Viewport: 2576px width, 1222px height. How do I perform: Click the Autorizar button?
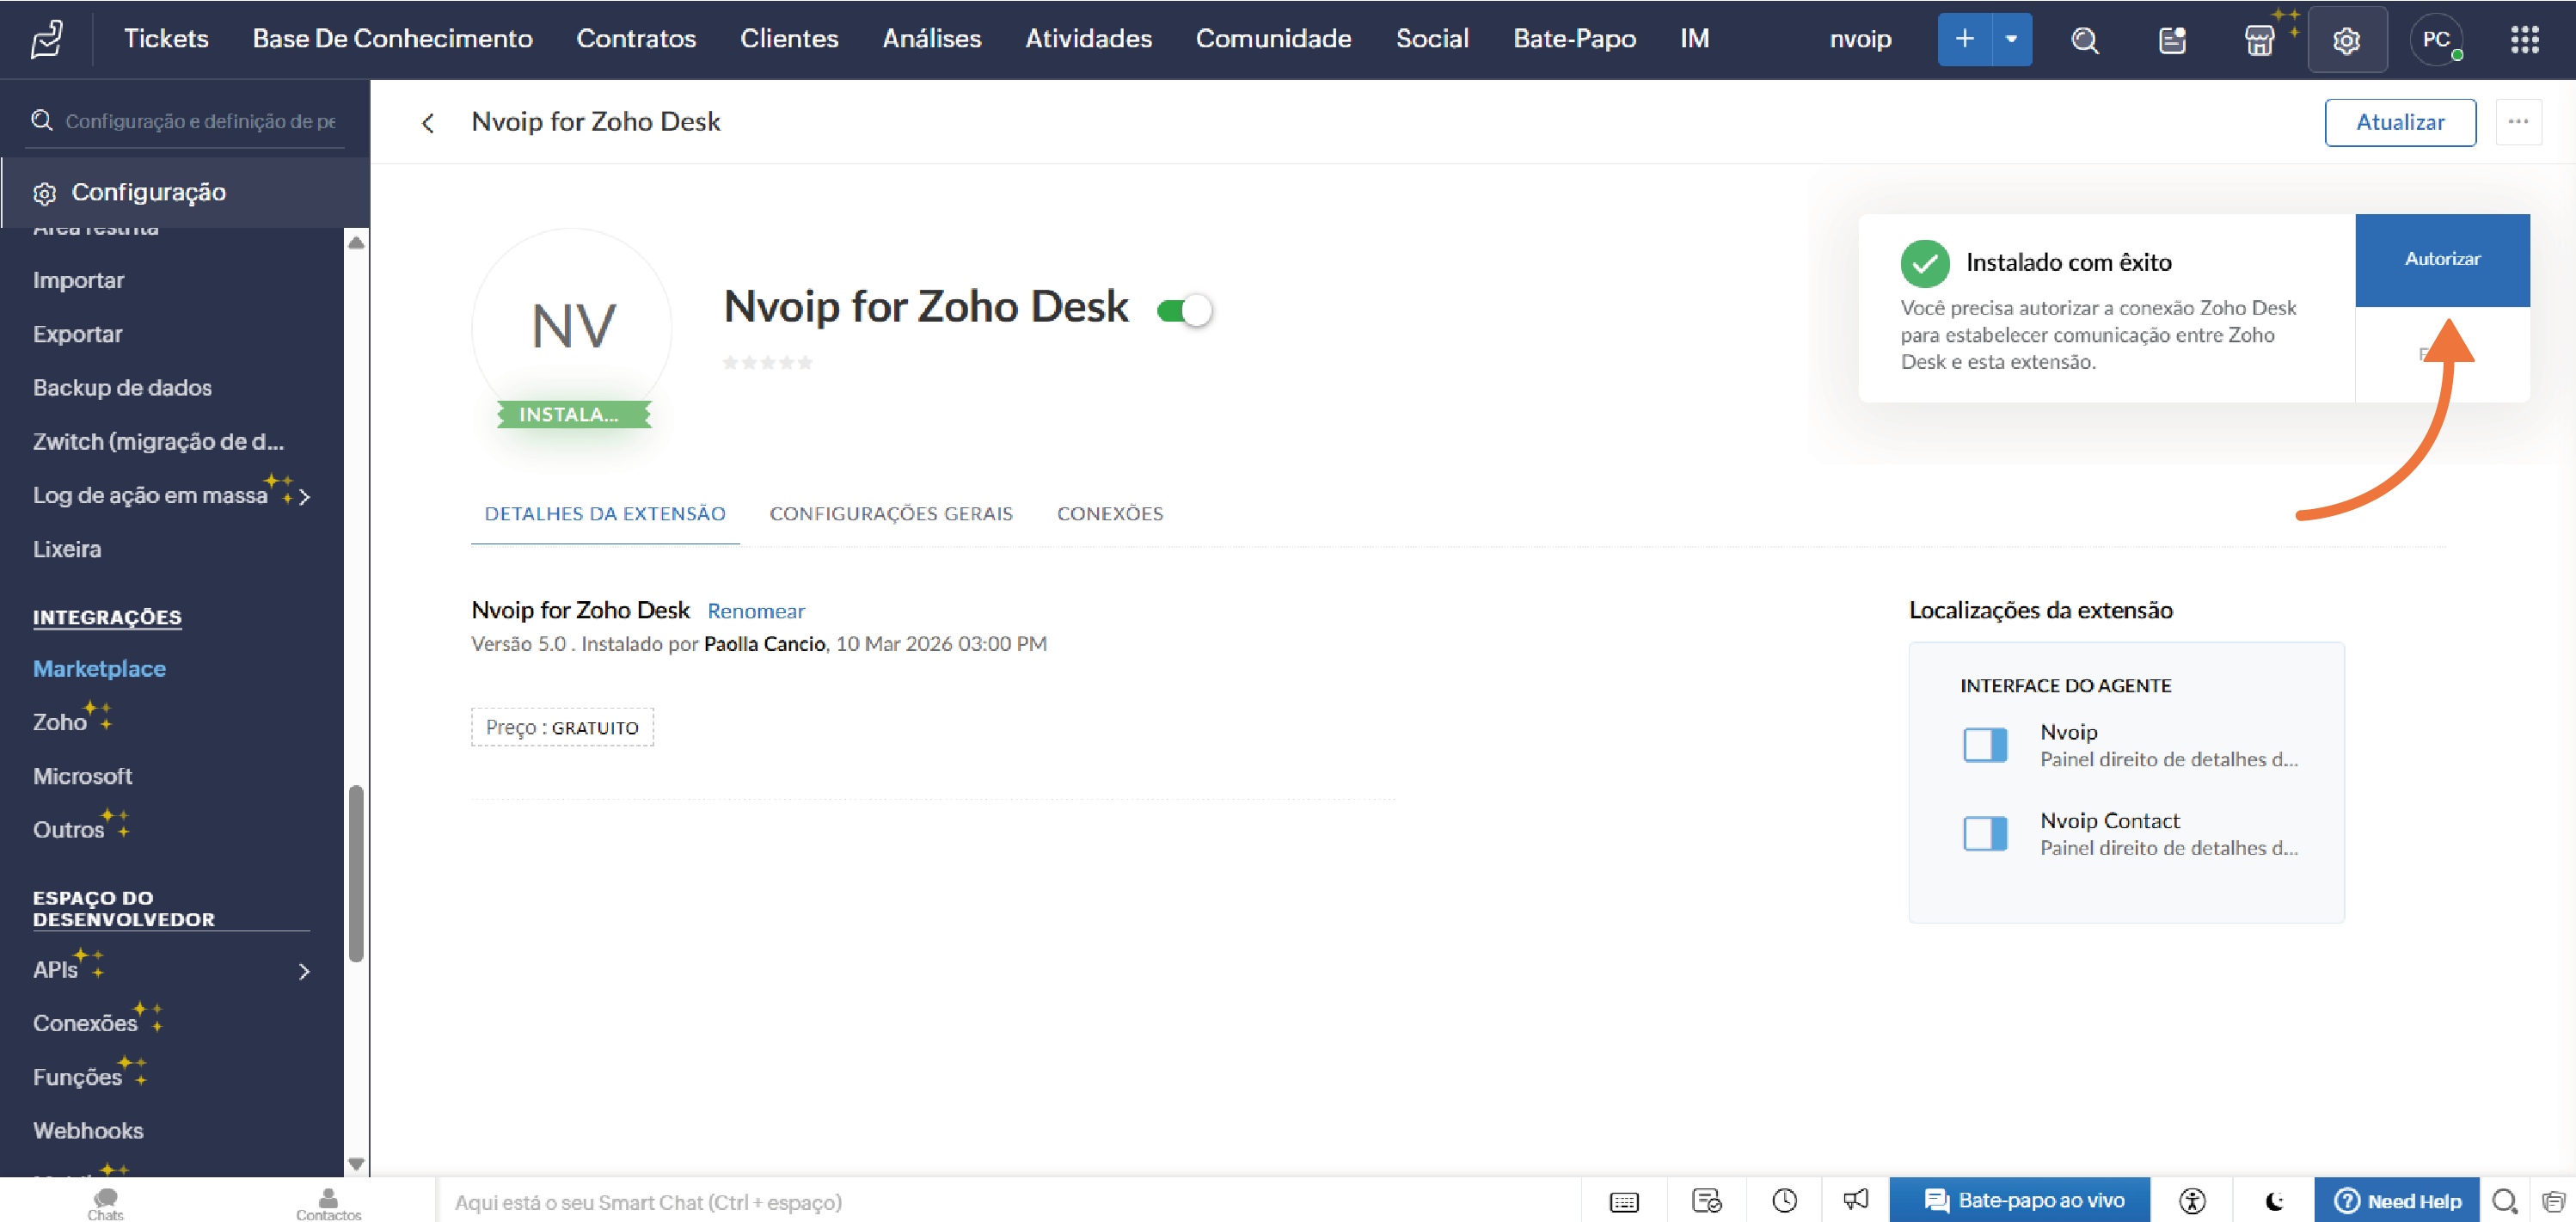point(2441,259)
